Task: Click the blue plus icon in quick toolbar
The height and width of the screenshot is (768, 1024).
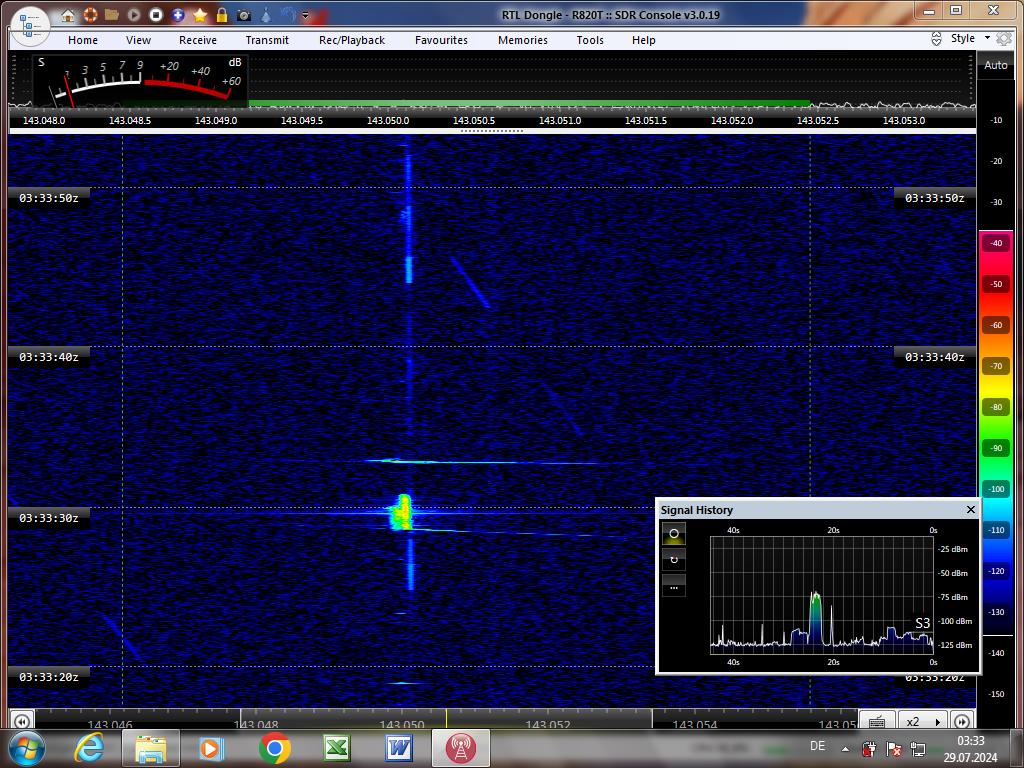Action: 178,14
